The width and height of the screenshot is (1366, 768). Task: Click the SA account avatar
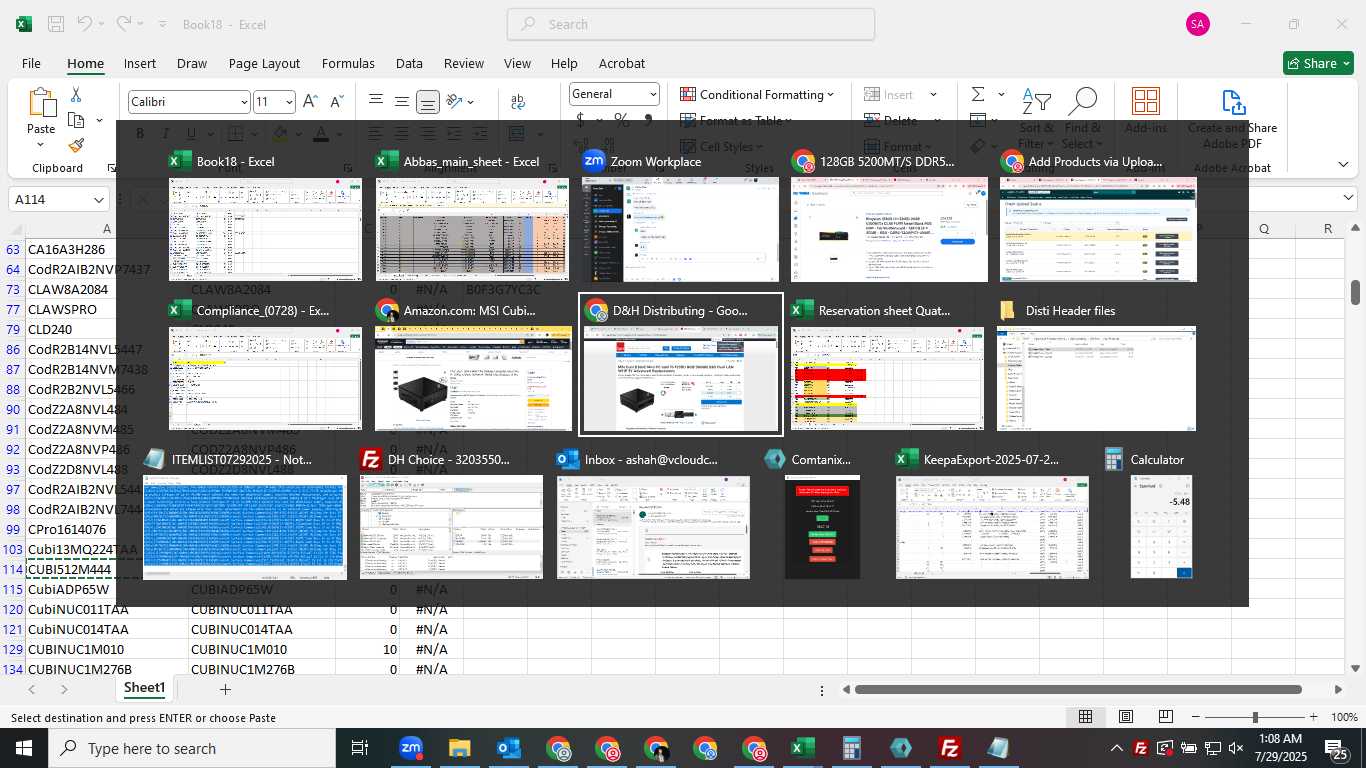(1198, 24)
